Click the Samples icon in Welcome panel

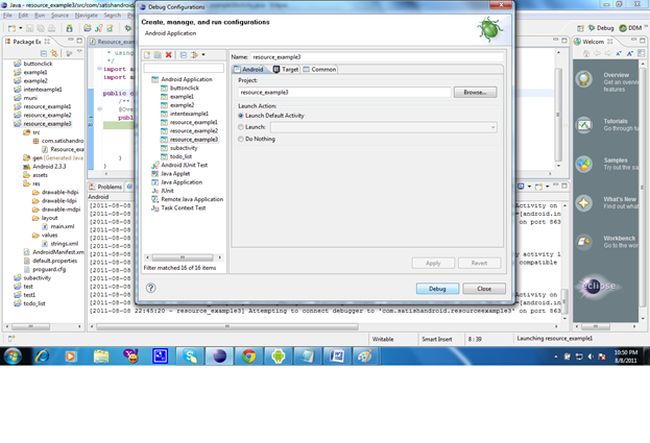click(584, 164)
